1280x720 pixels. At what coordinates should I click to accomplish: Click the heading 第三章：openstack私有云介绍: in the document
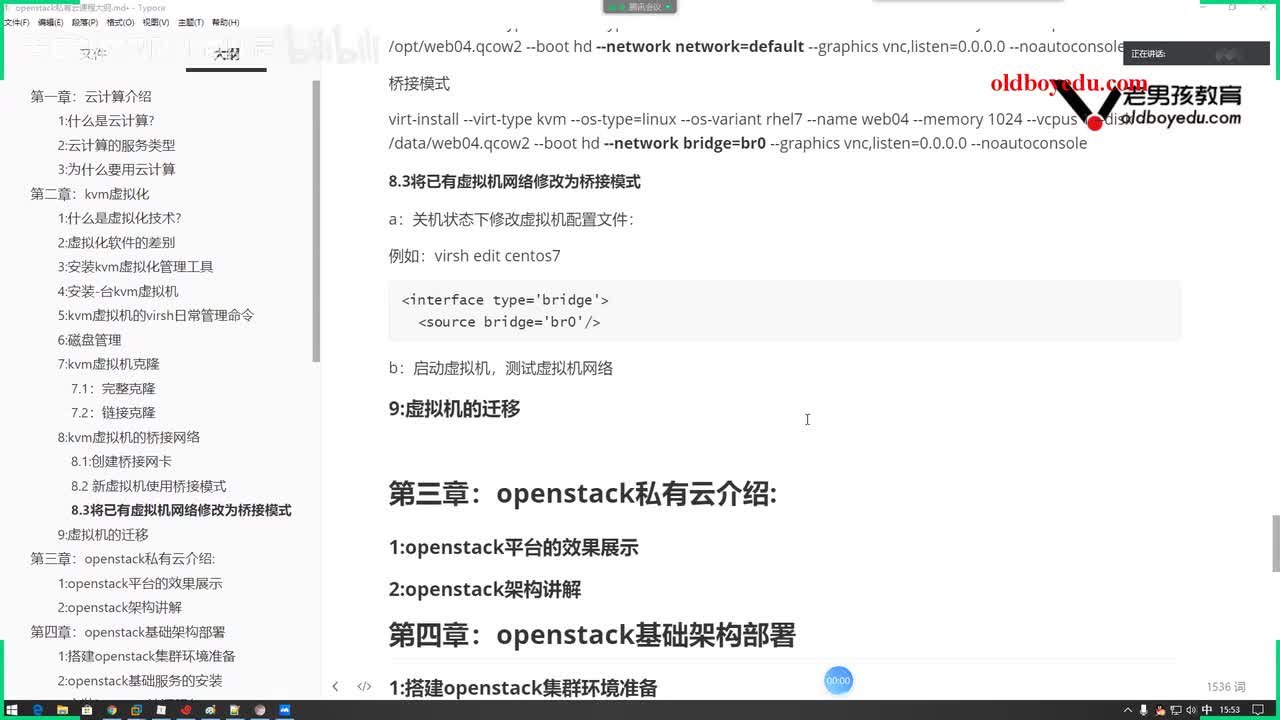[583, 494]
